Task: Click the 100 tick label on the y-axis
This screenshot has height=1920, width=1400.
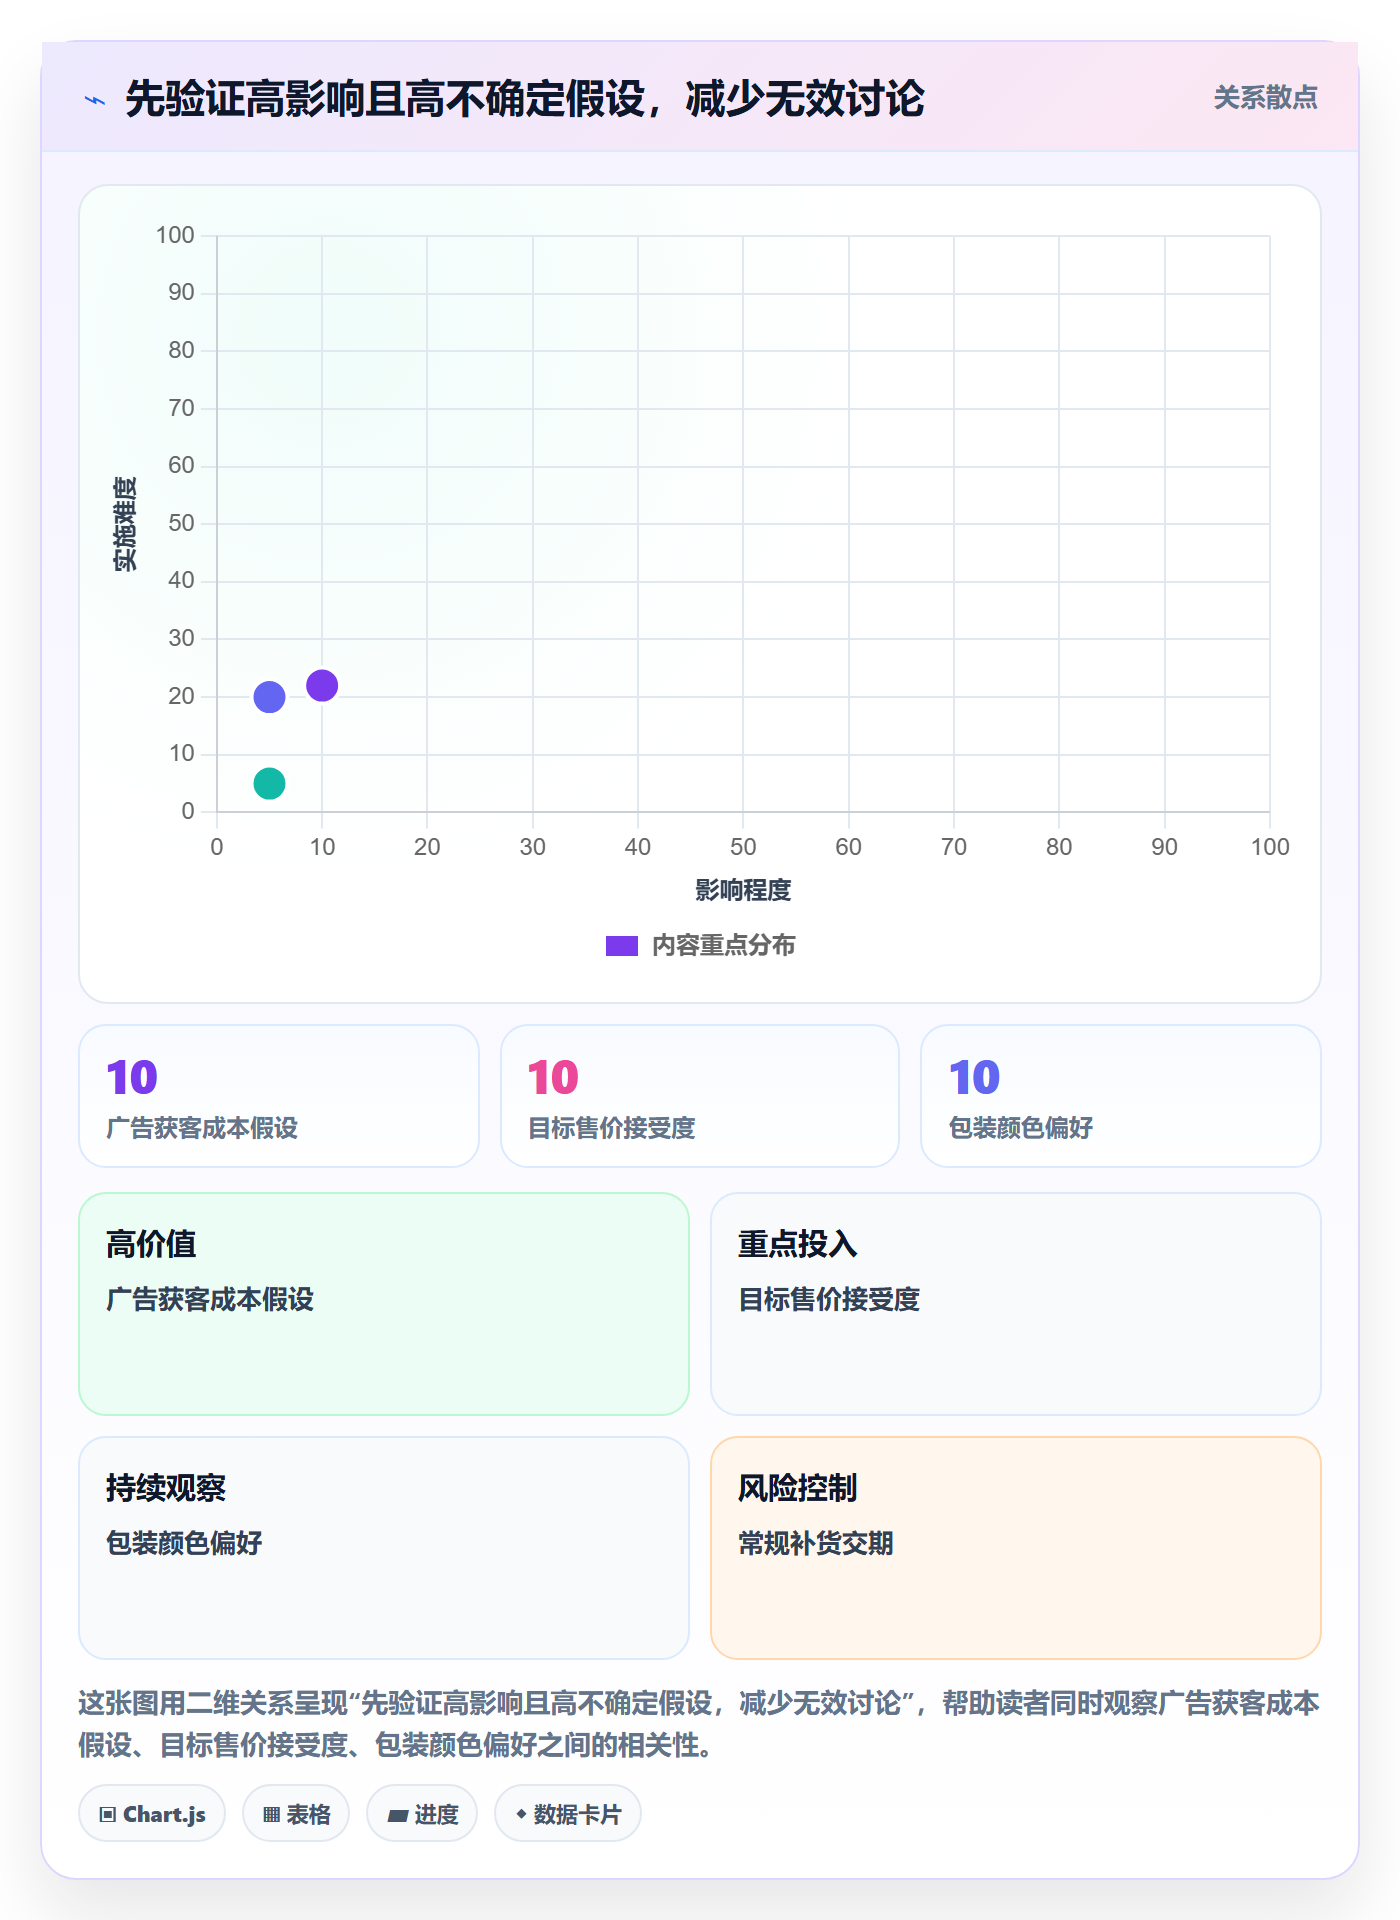Action: pos(175,235)
